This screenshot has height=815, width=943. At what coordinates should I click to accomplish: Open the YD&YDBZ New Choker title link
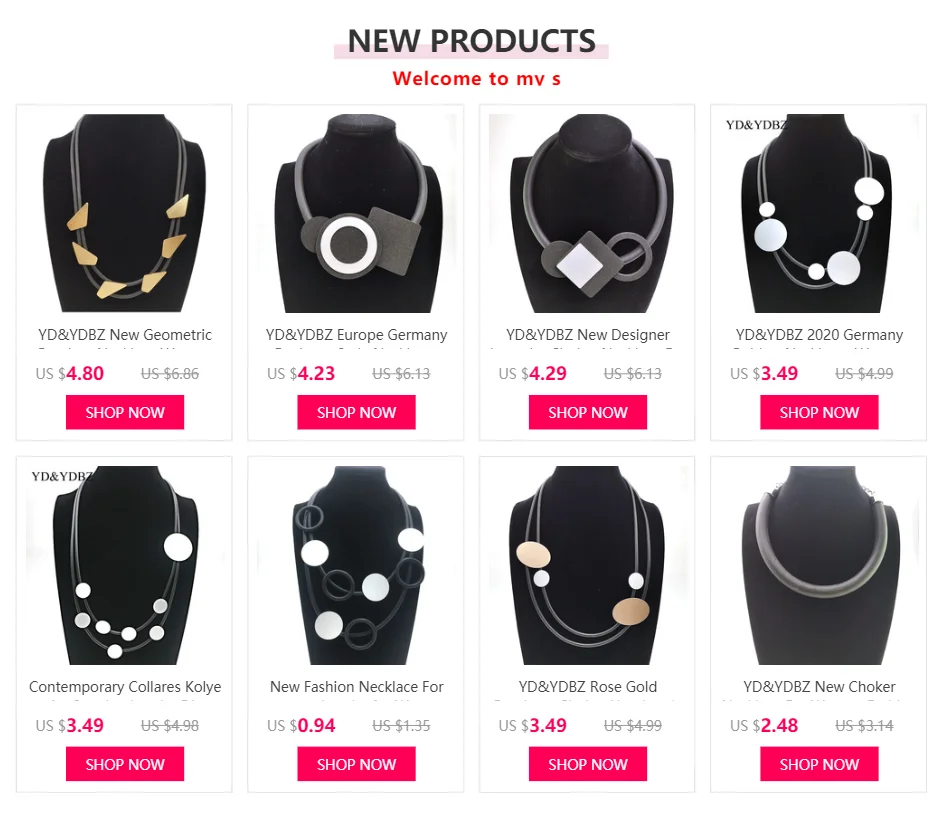(819, 687)
